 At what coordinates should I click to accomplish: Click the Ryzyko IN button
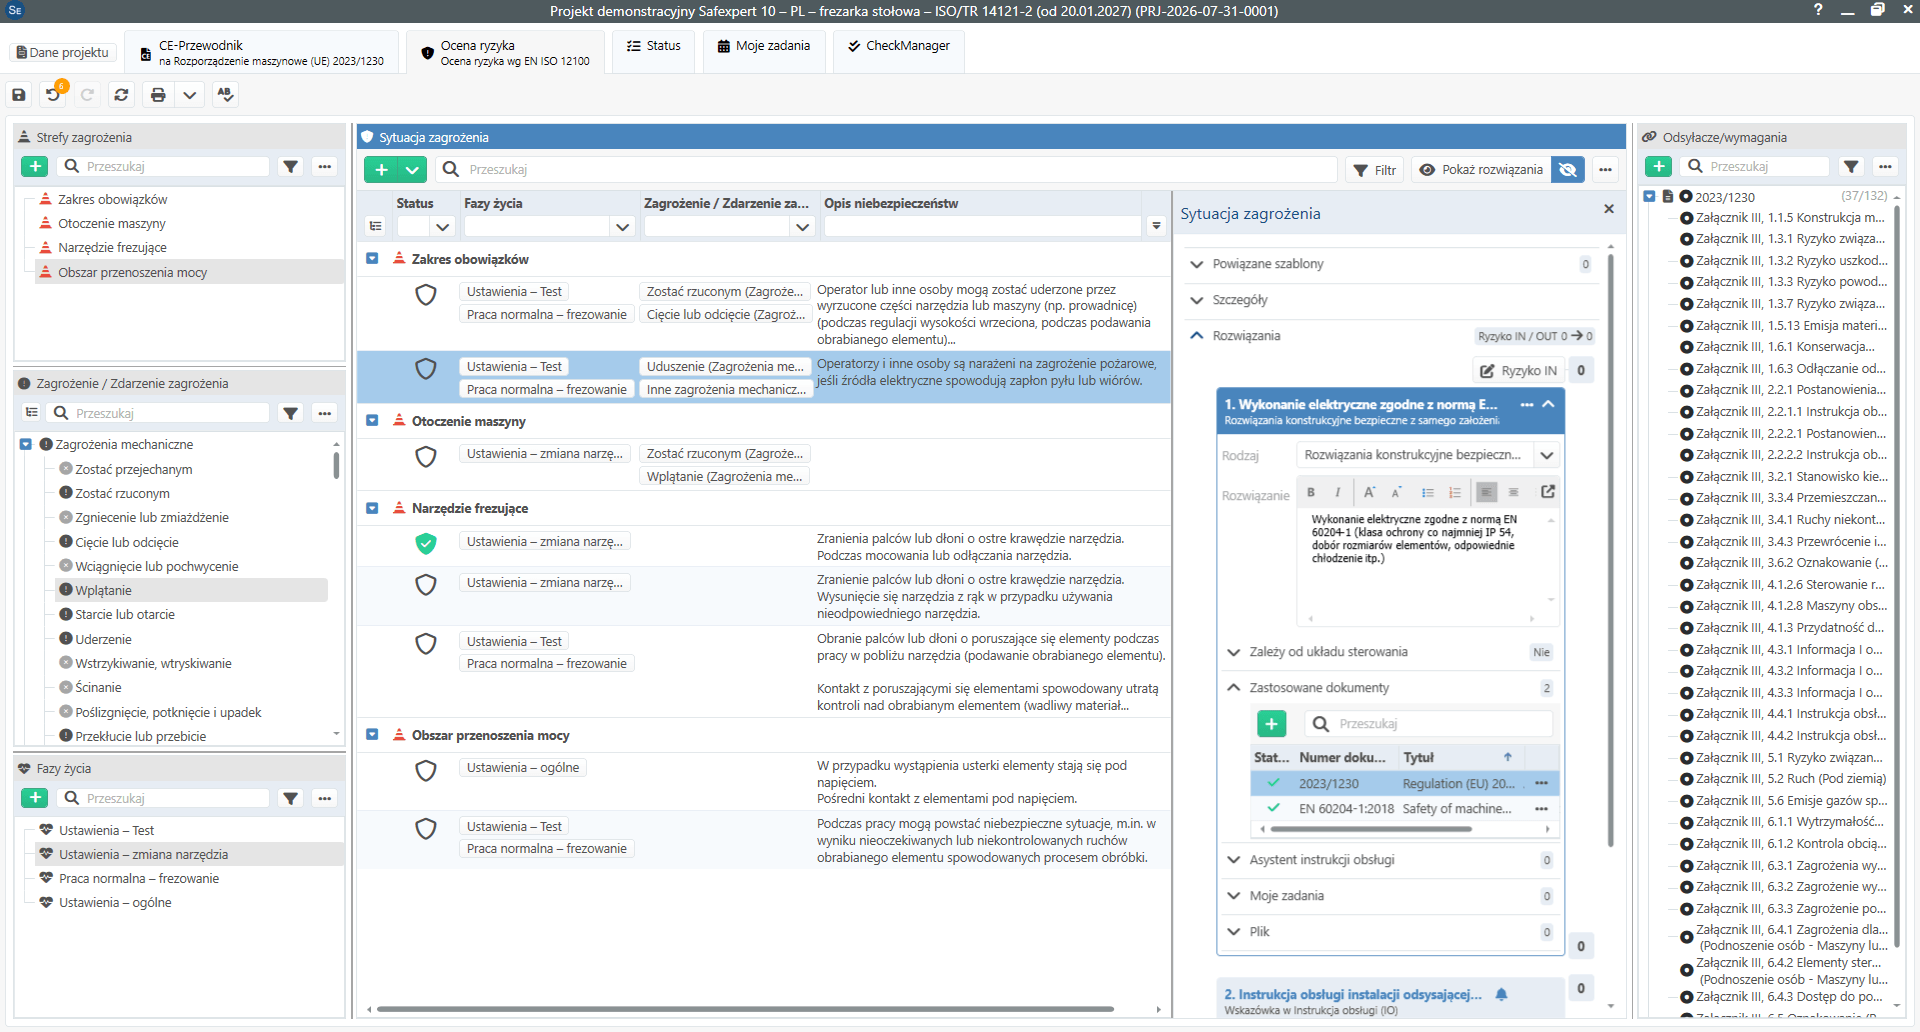[x=1518, y=371]
